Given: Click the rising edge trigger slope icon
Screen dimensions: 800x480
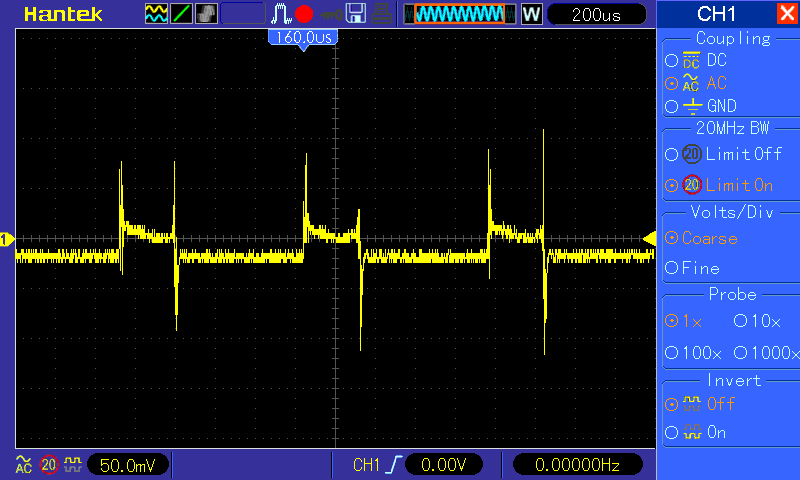Looking at the screenshot, I should [x=393, y=465].
